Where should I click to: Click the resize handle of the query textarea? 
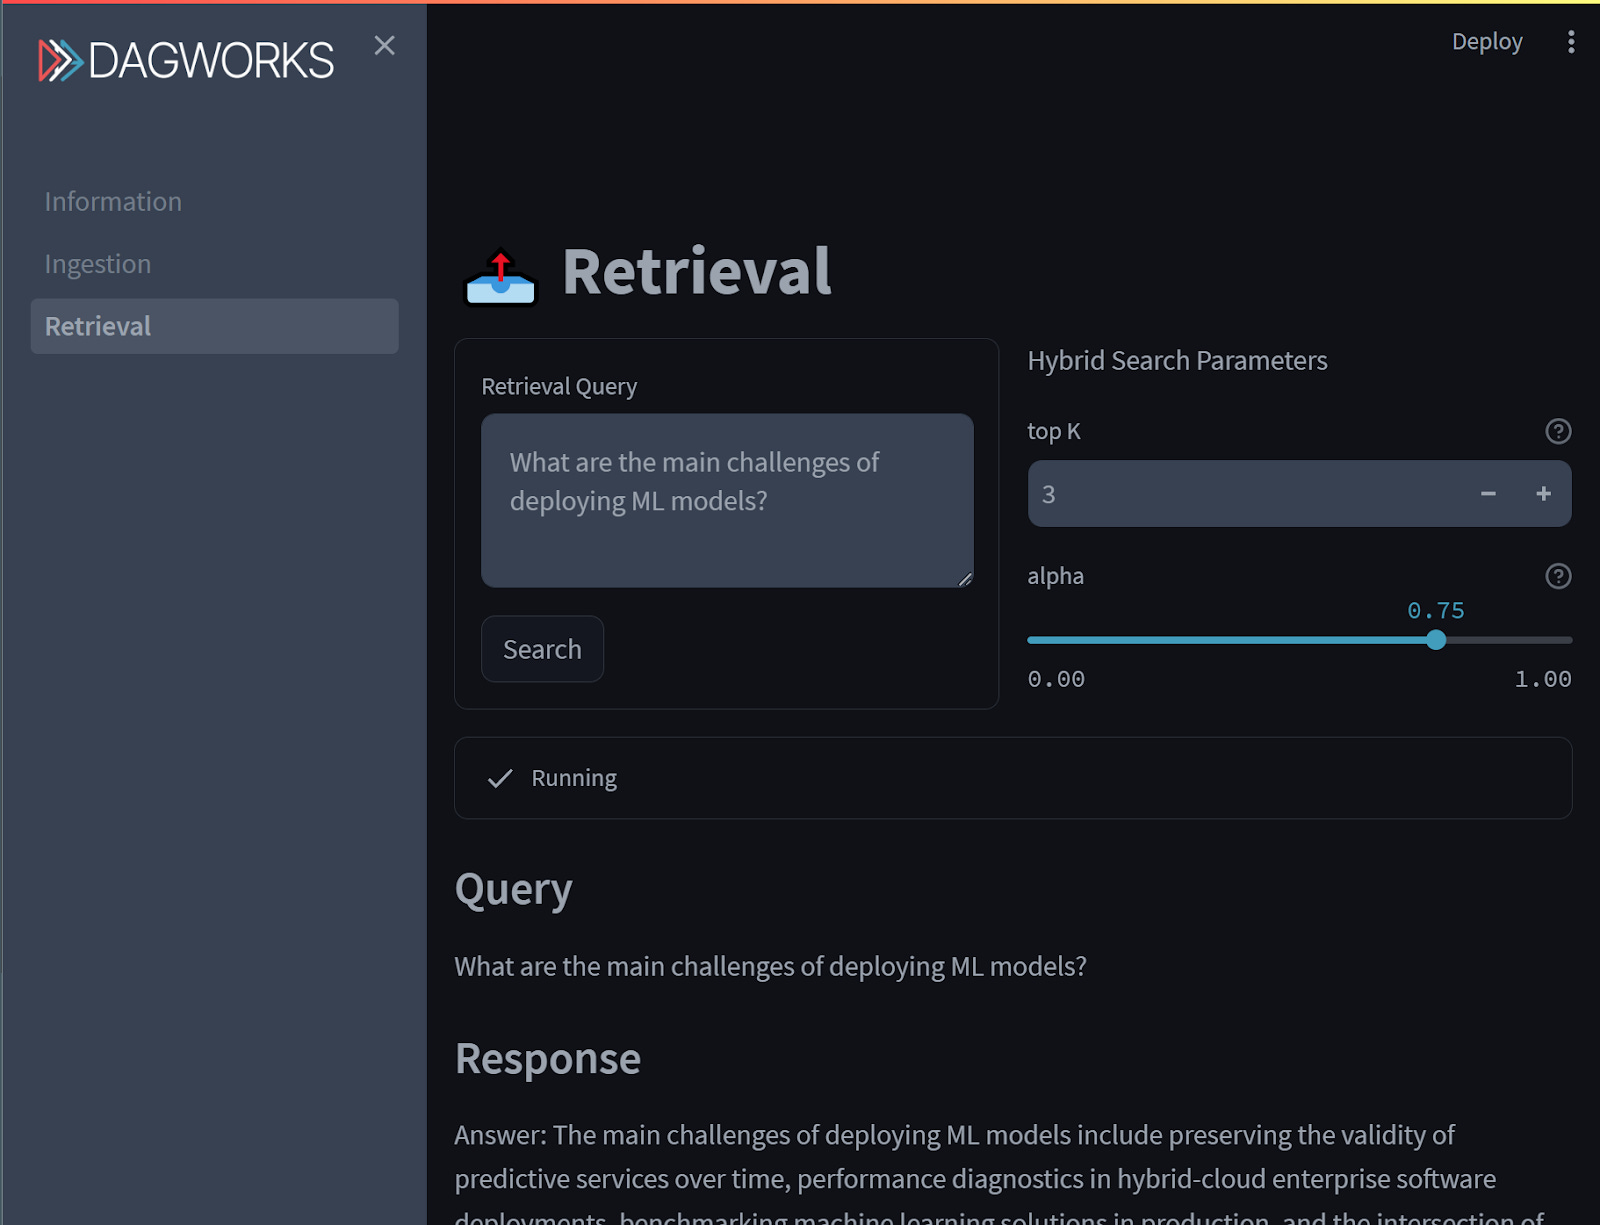[966, 579]
